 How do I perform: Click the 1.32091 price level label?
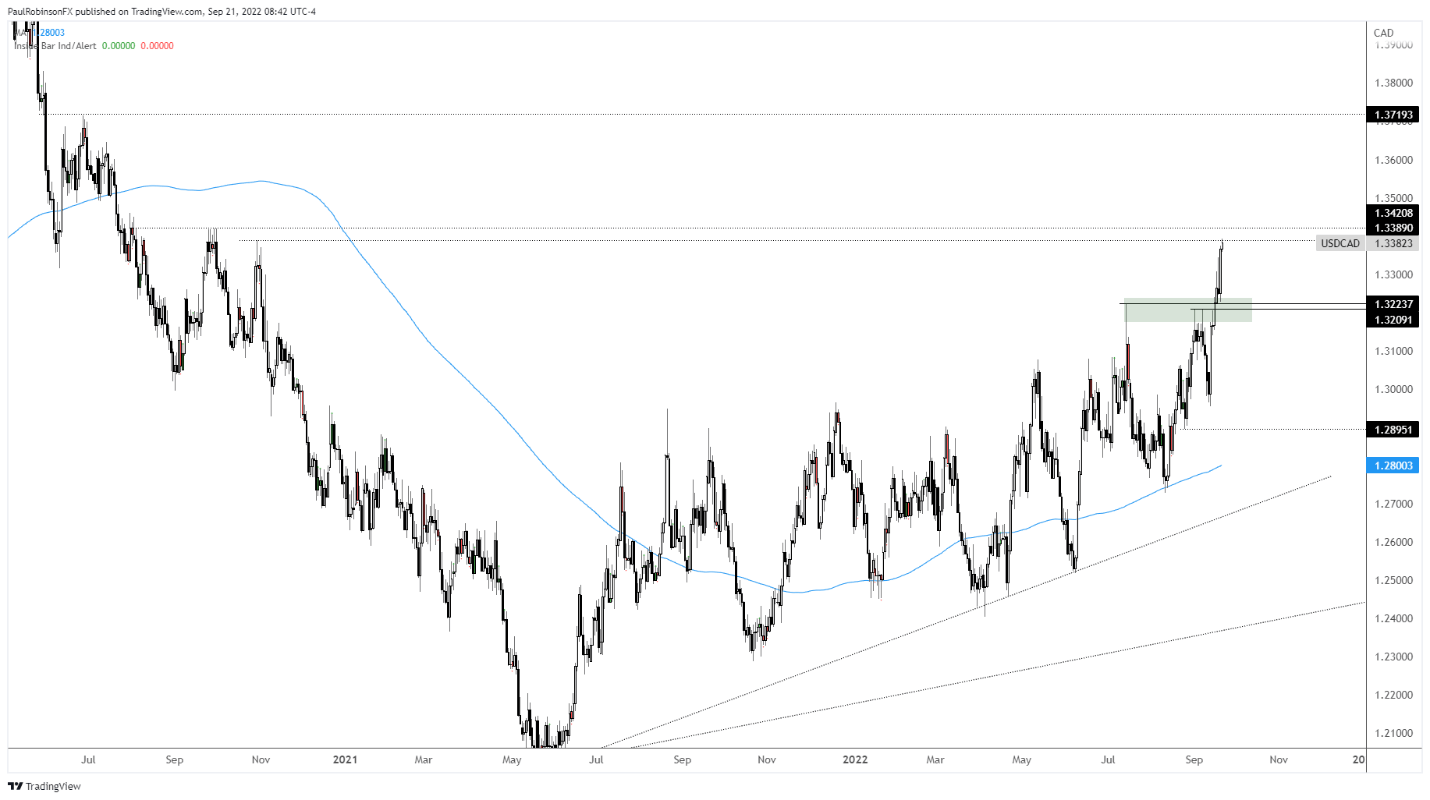point(1392,319)
